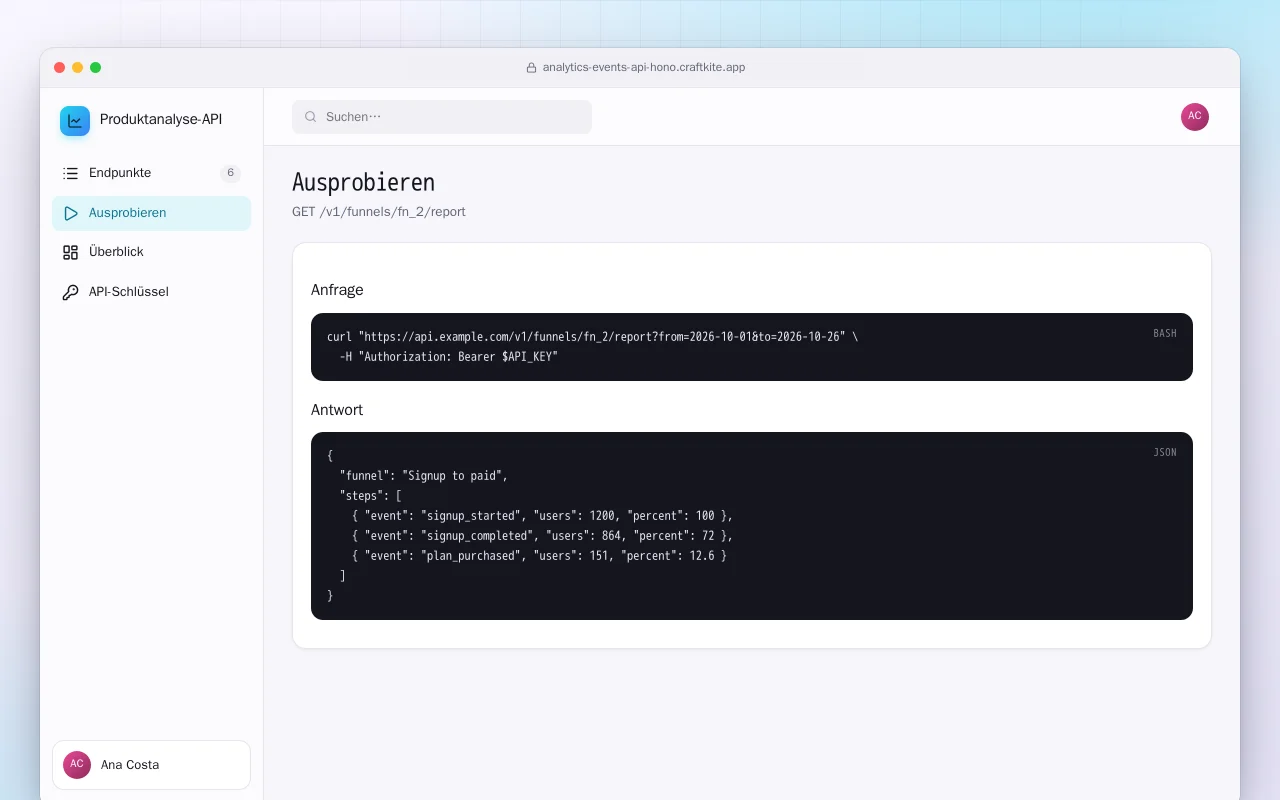Go to the Überblick section
1280x800 pixels.
click(151, 252)
